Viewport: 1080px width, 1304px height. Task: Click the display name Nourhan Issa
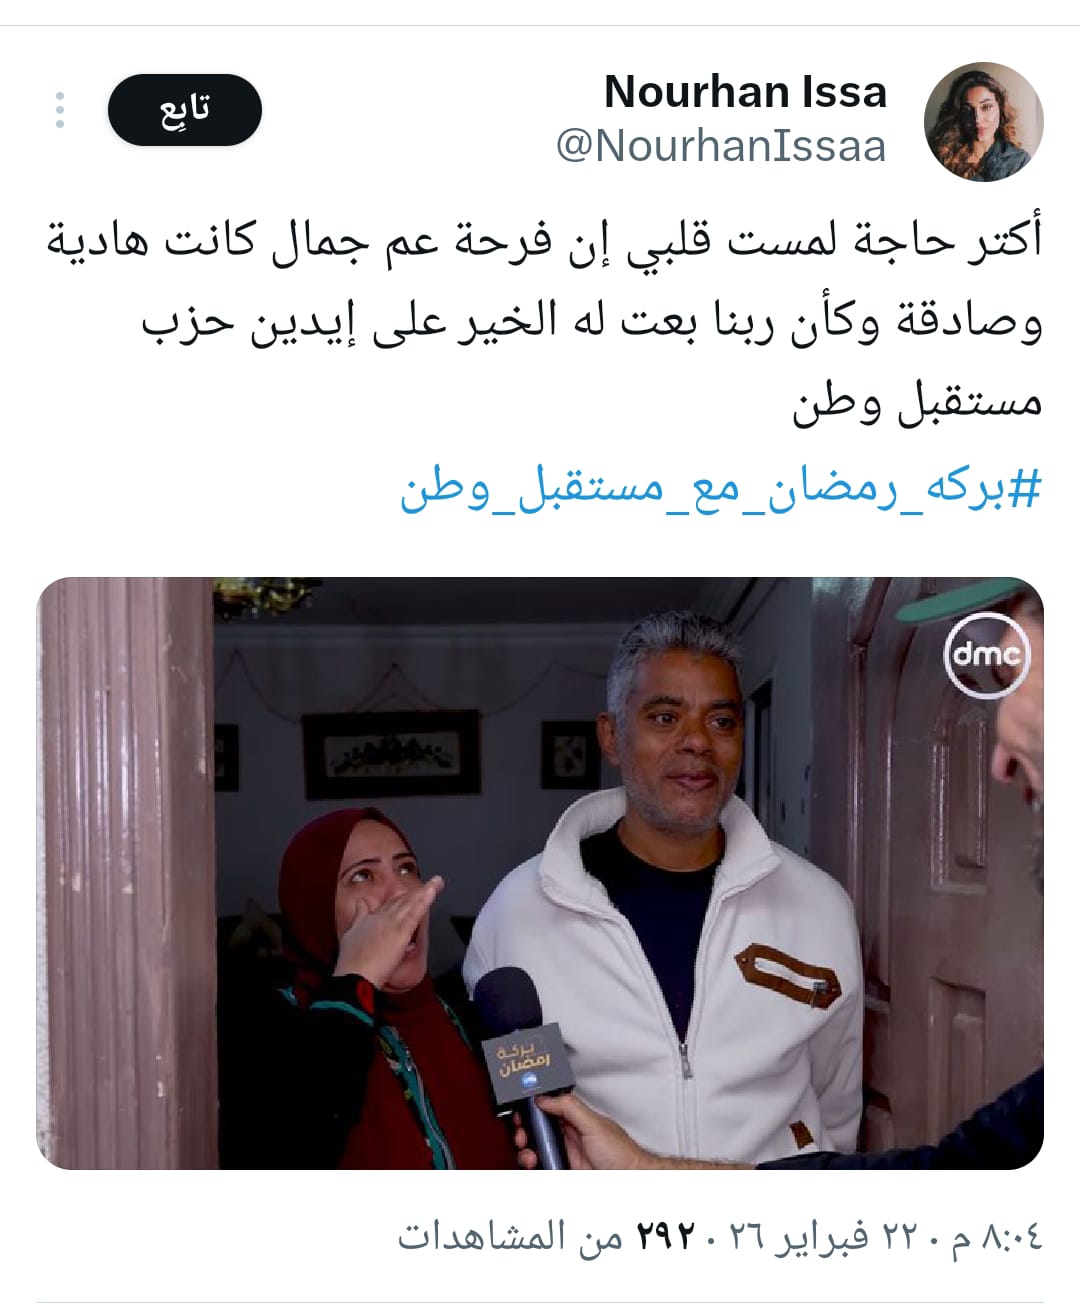tap(745, 92)
